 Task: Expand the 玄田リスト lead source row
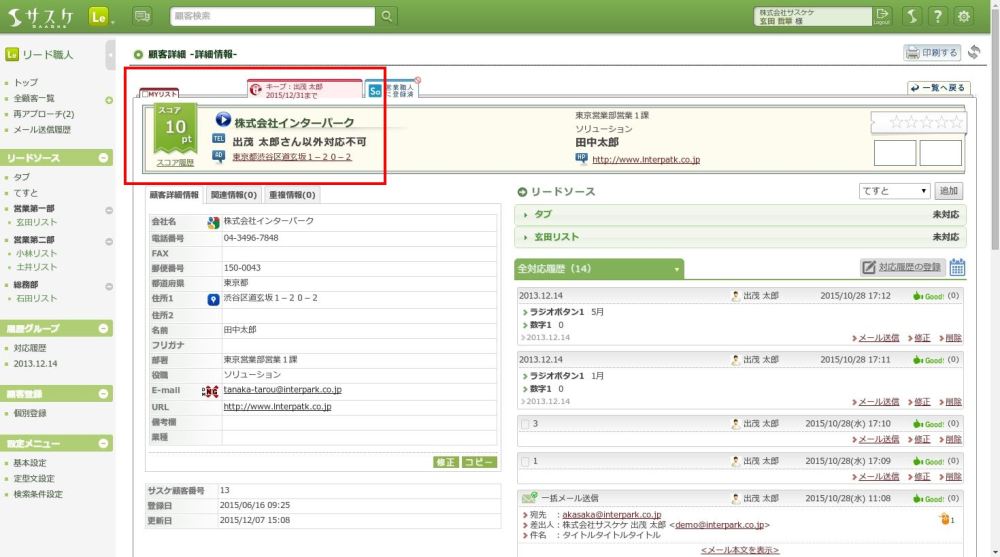(x=740, y=237)
